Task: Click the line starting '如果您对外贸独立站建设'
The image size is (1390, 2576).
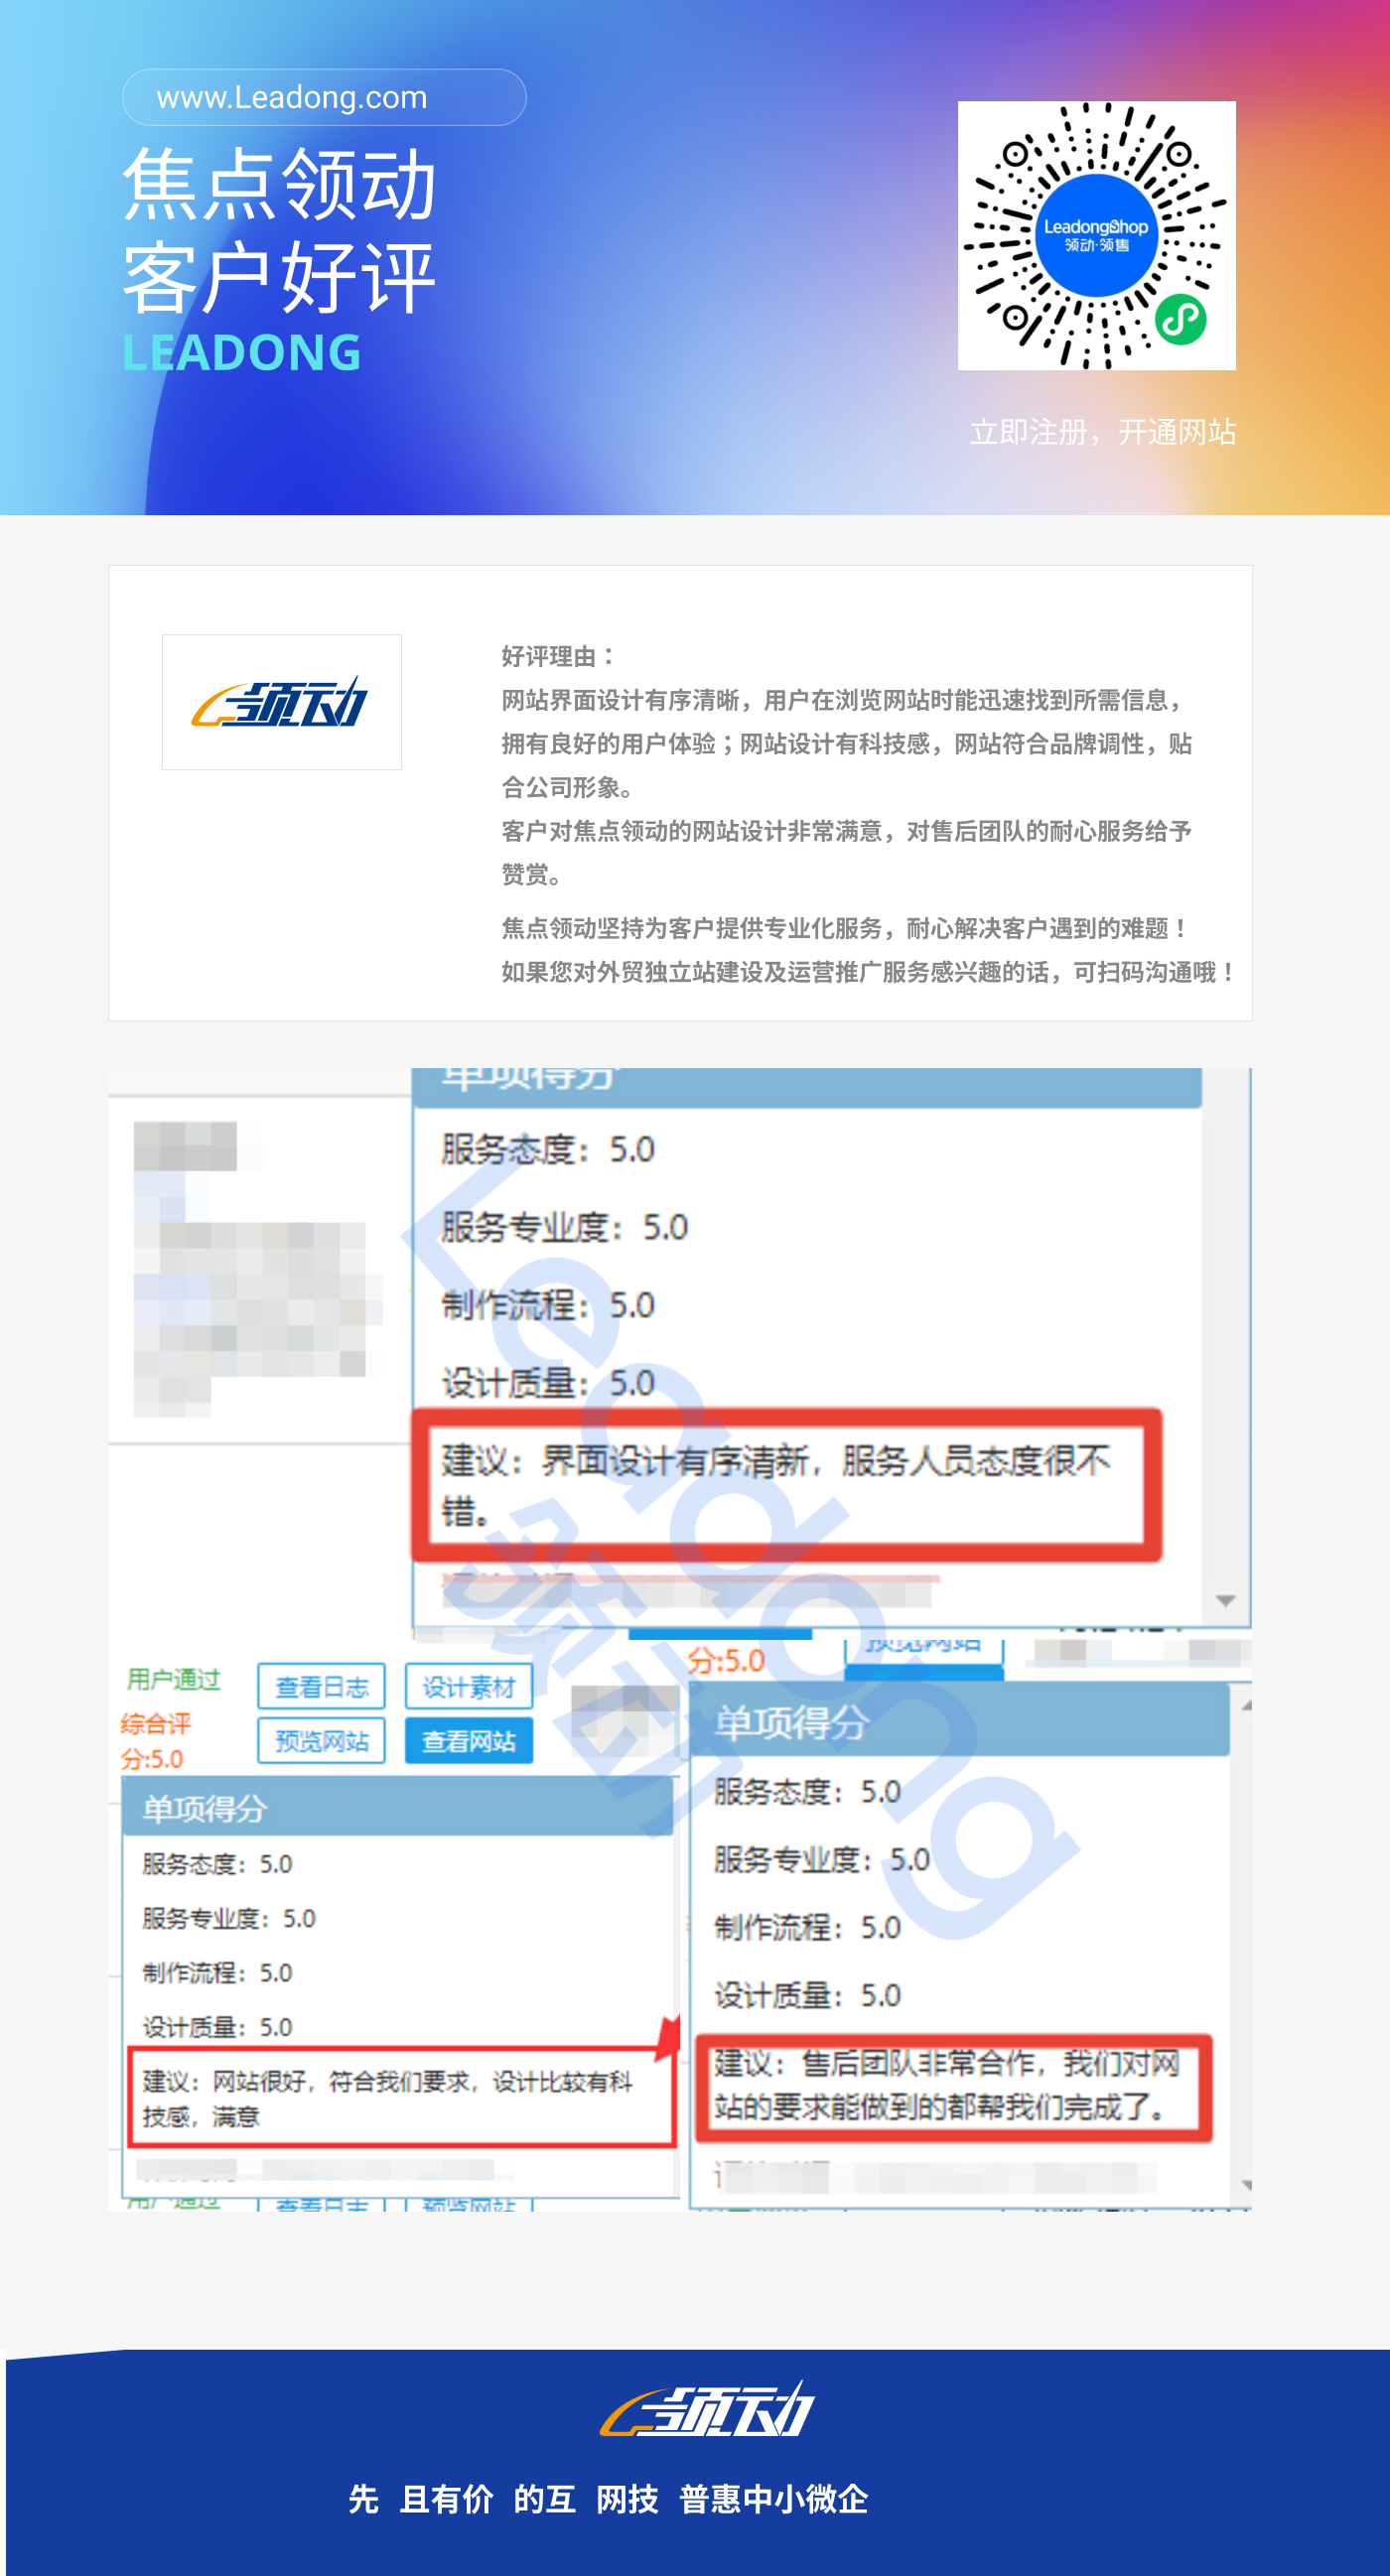Action: 869,972
